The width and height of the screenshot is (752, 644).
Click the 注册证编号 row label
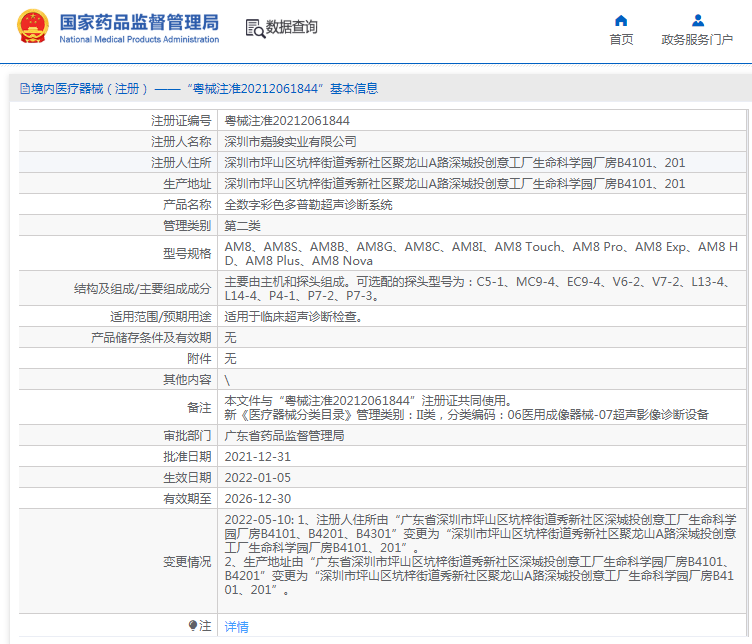click(x=181, y=121)
